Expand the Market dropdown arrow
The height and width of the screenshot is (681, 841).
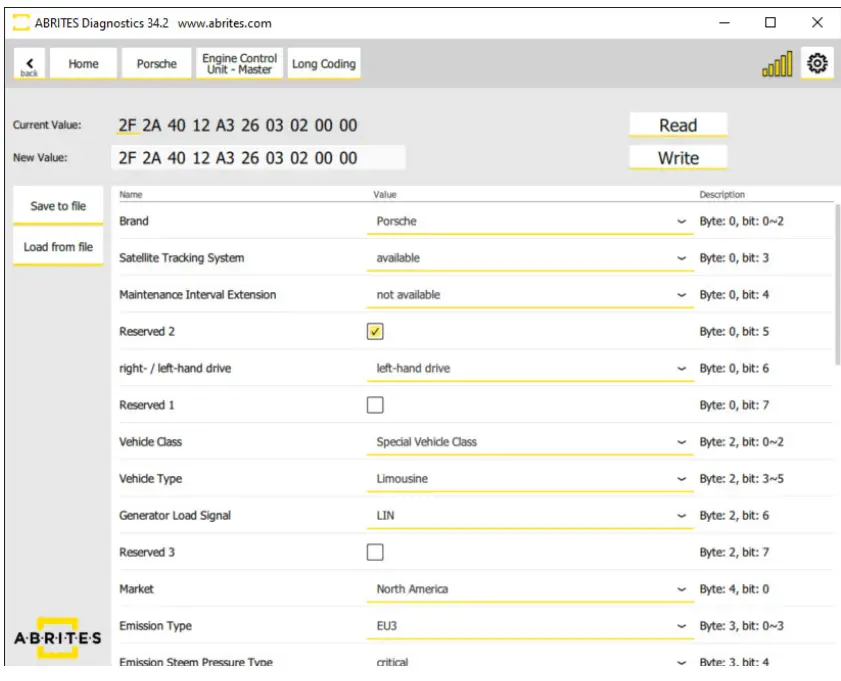(681, 589)
